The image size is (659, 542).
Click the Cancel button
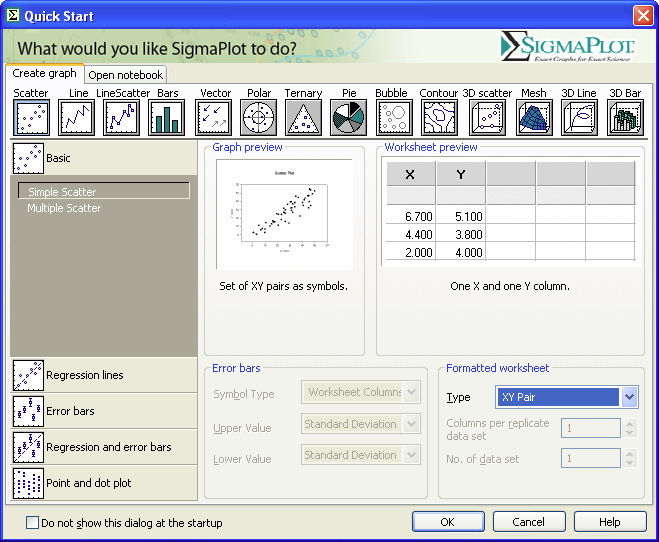click(529, 522)
